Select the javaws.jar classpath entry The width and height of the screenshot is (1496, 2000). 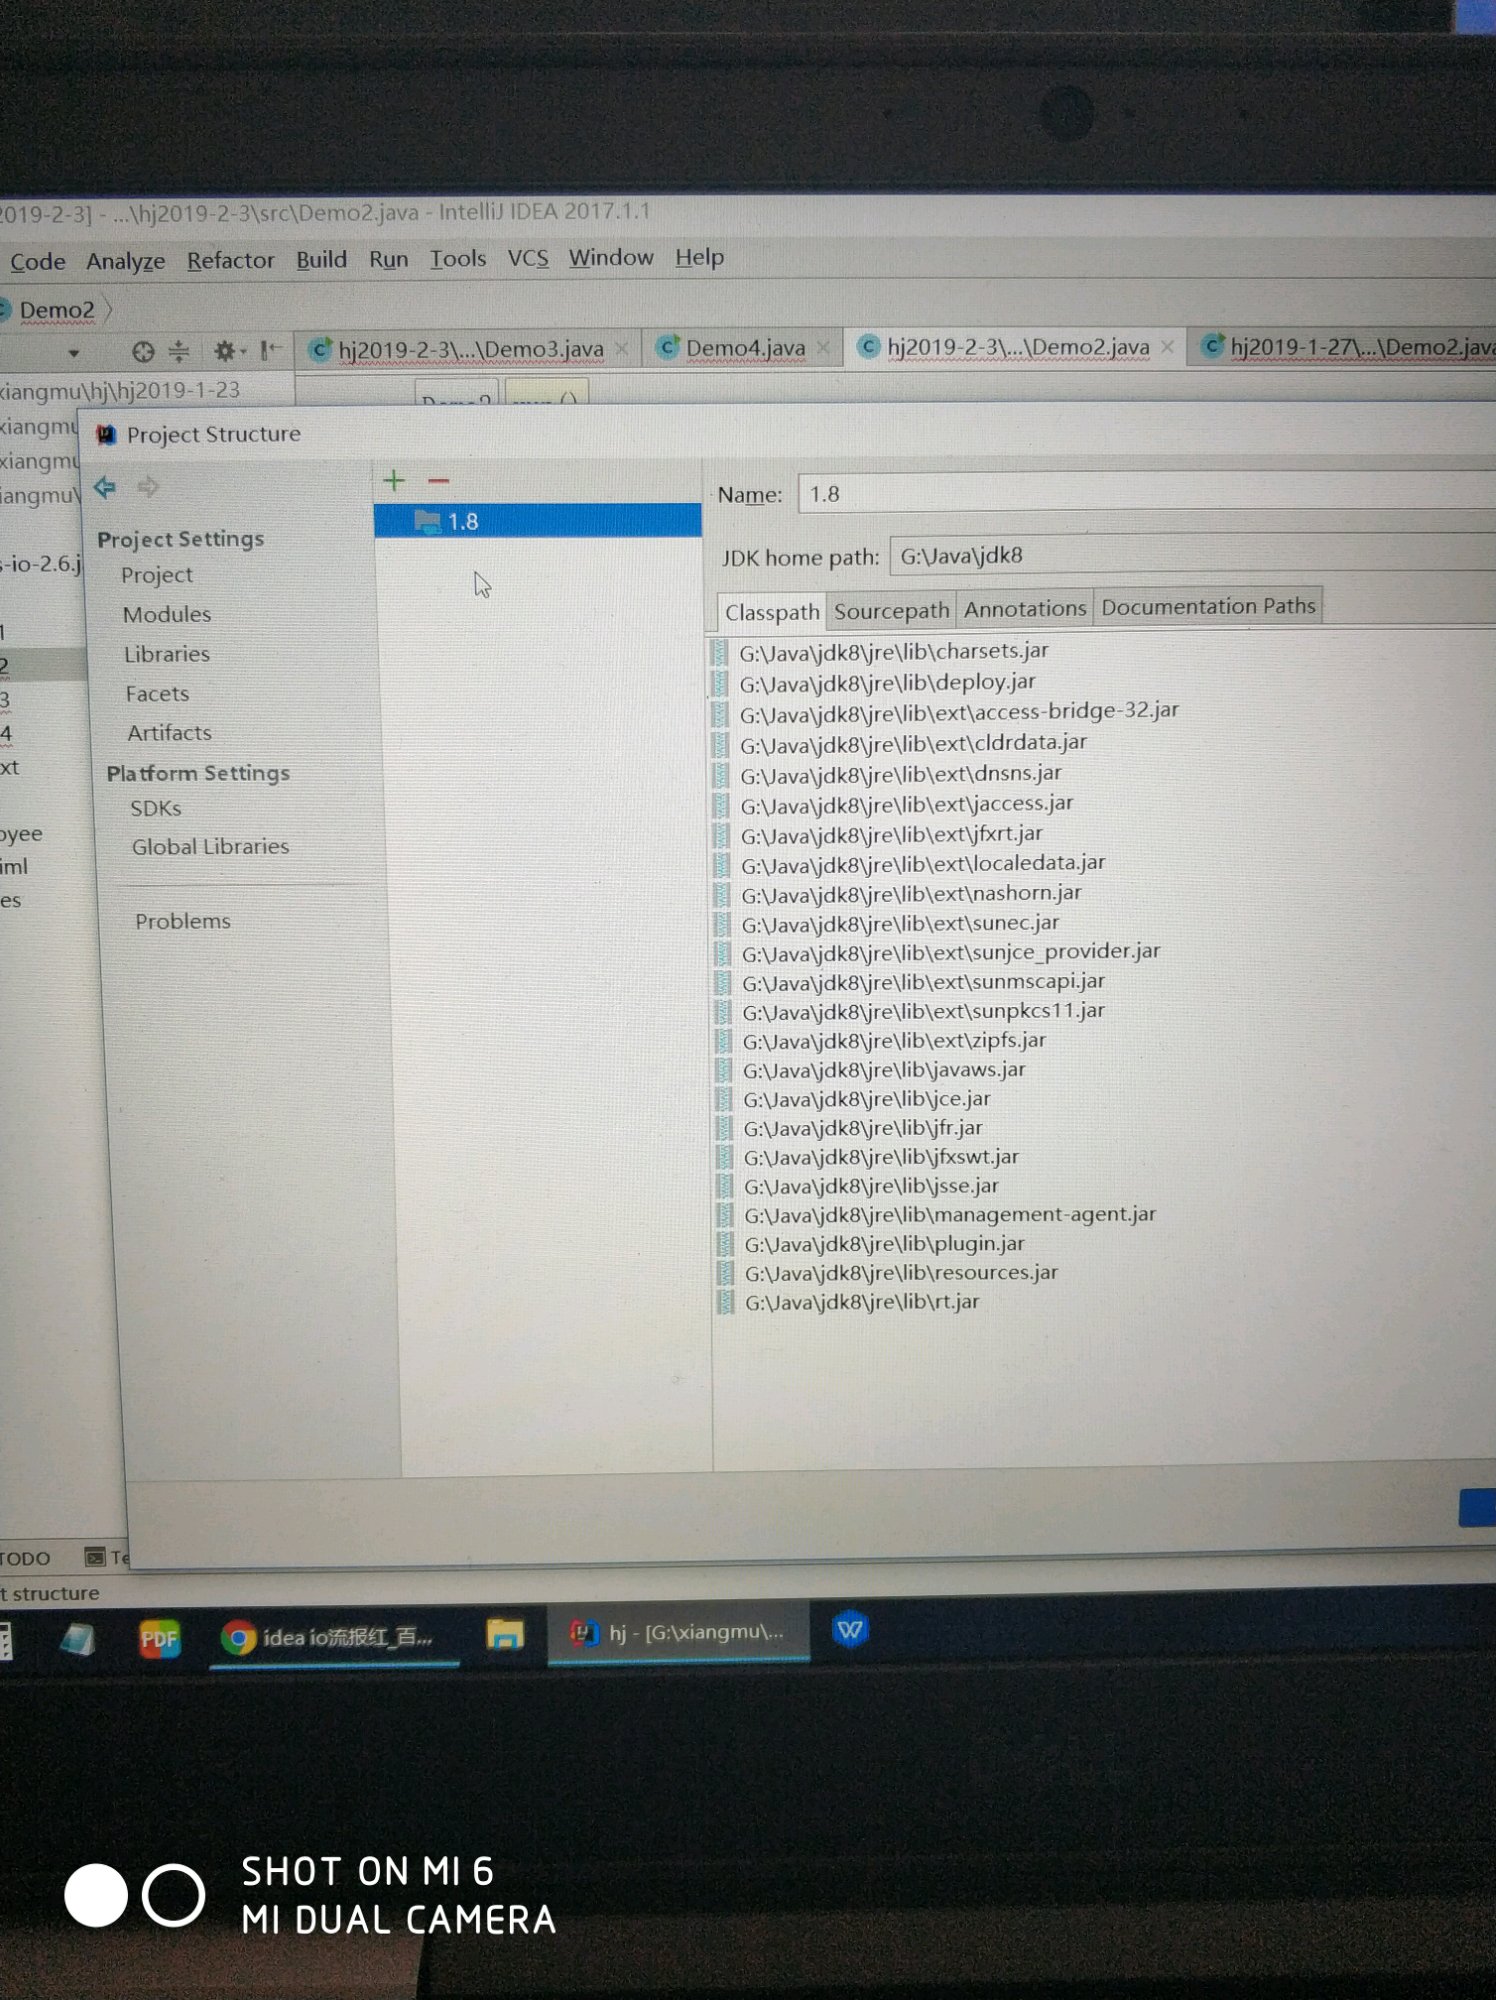pos(884,1069)
